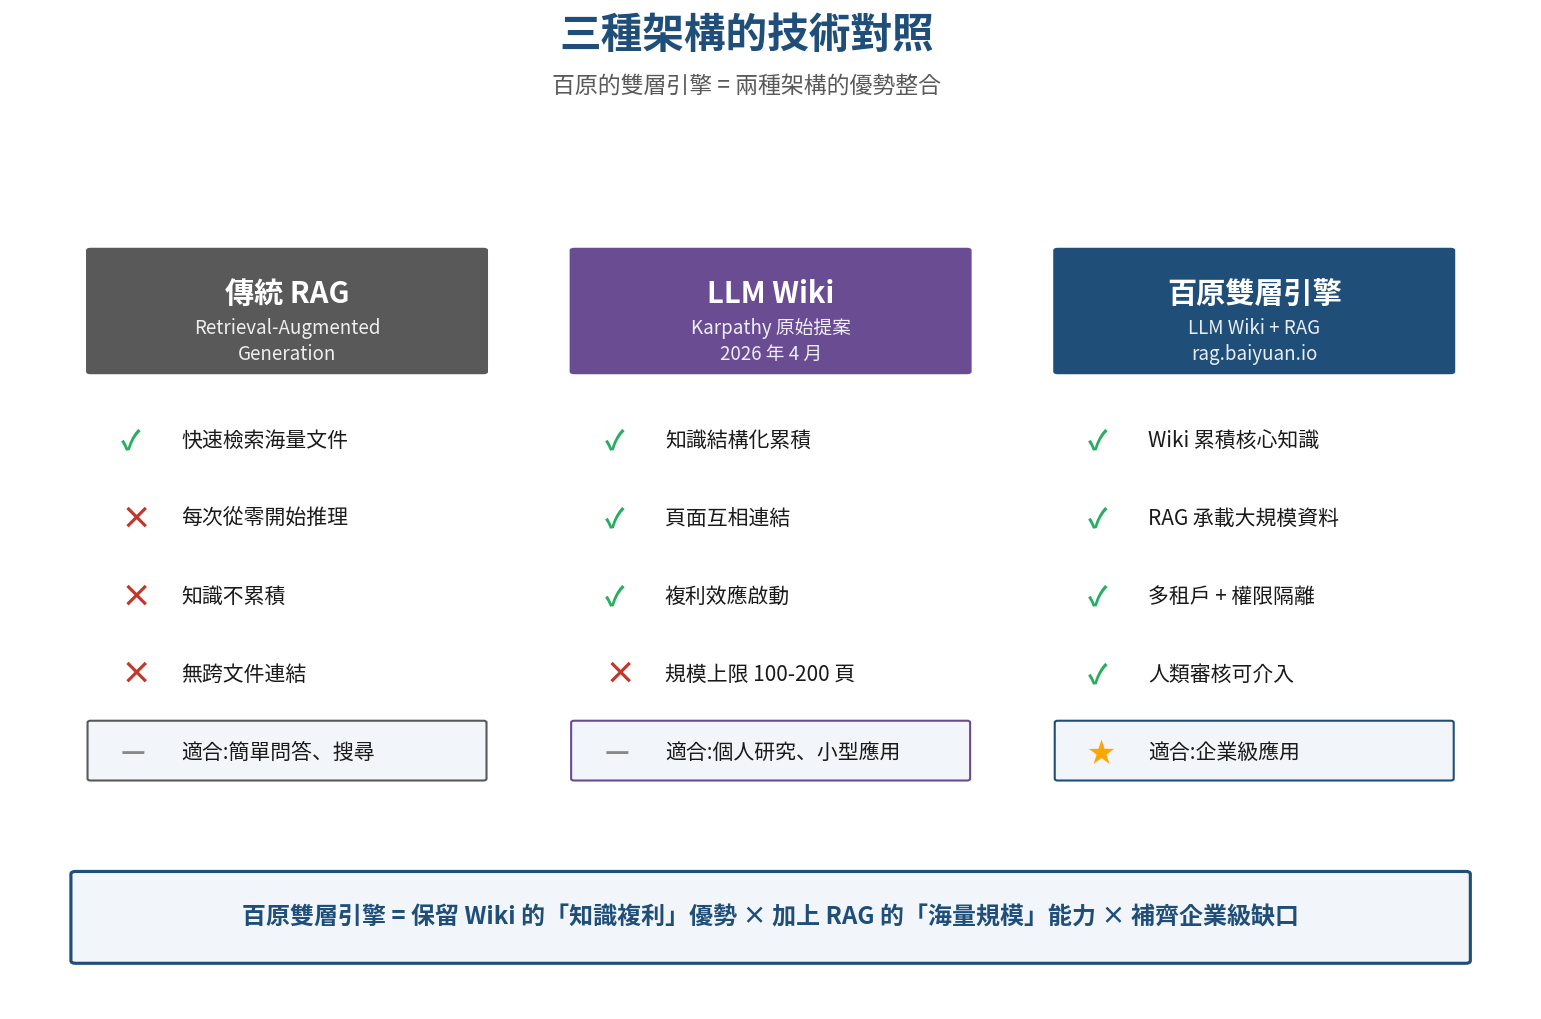Click the main title 三種架構的技術對照
Viewport: 1541px width, 1019px height.
747,33
